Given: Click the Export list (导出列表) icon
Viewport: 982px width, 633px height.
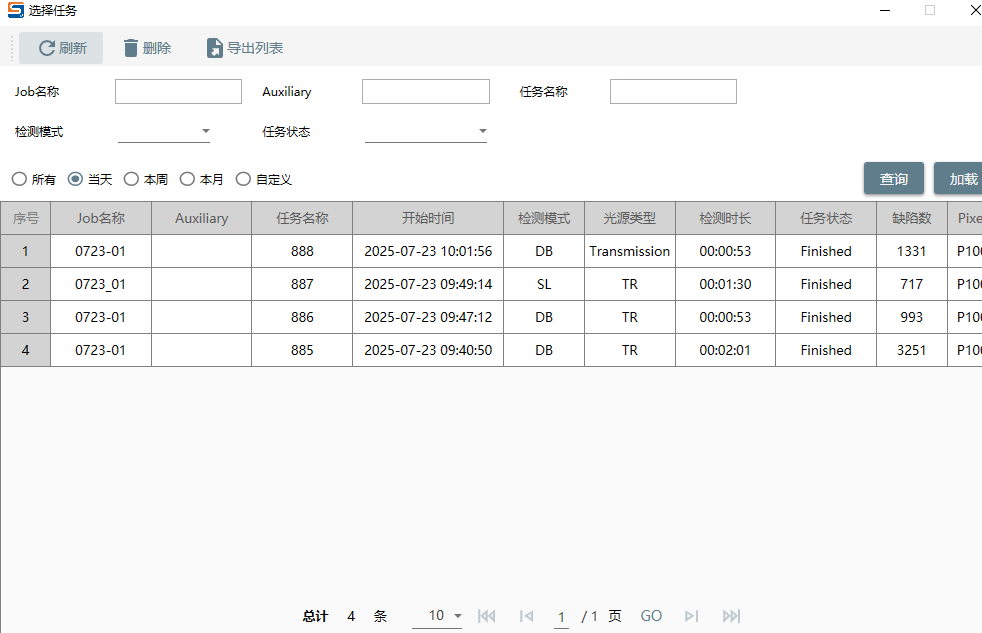Looking at the screenshot, I should click(214, 48).
